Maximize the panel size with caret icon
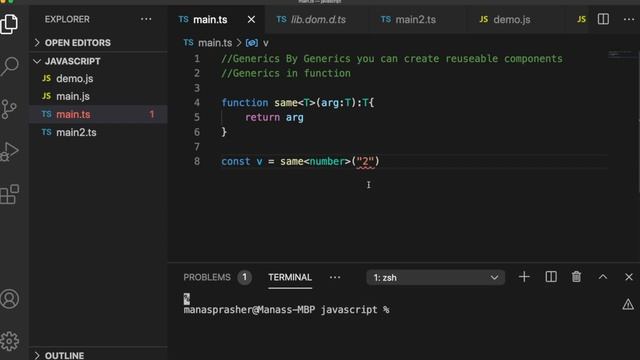Image resolution: width=640 pixels, height=360 pixels. click(x=603, y=277)
